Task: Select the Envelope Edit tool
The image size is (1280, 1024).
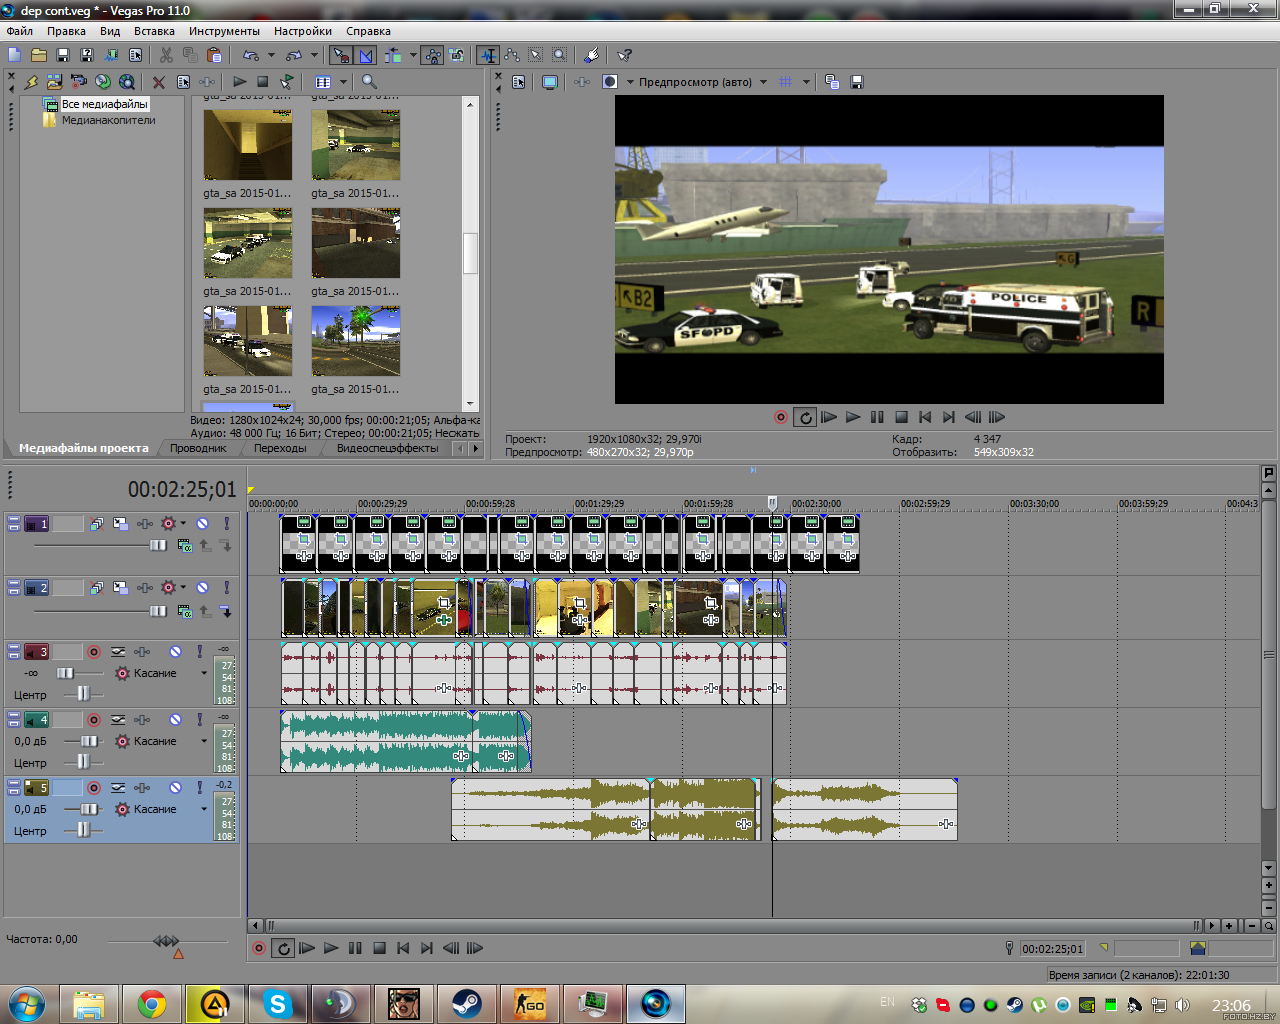Action: [x=512, y=55]
